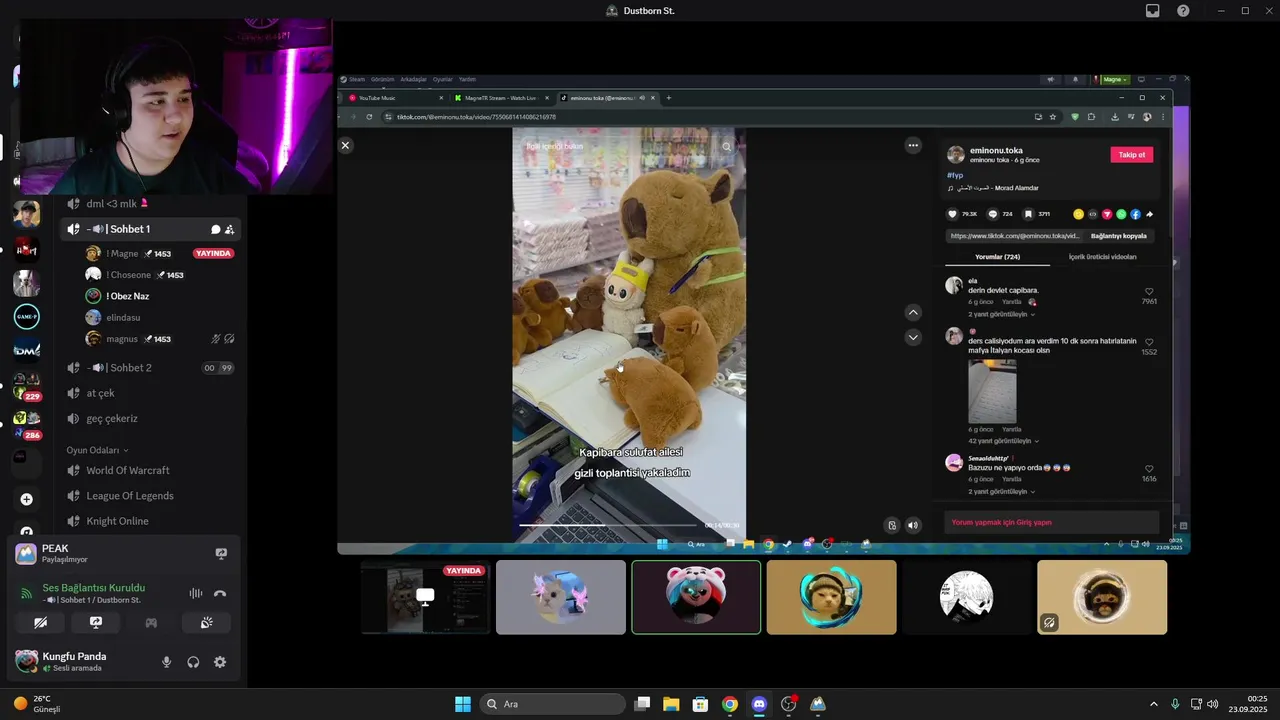Join the World Of Warcraft voice channel
1280x720 pixels.
tap(152, 470)
